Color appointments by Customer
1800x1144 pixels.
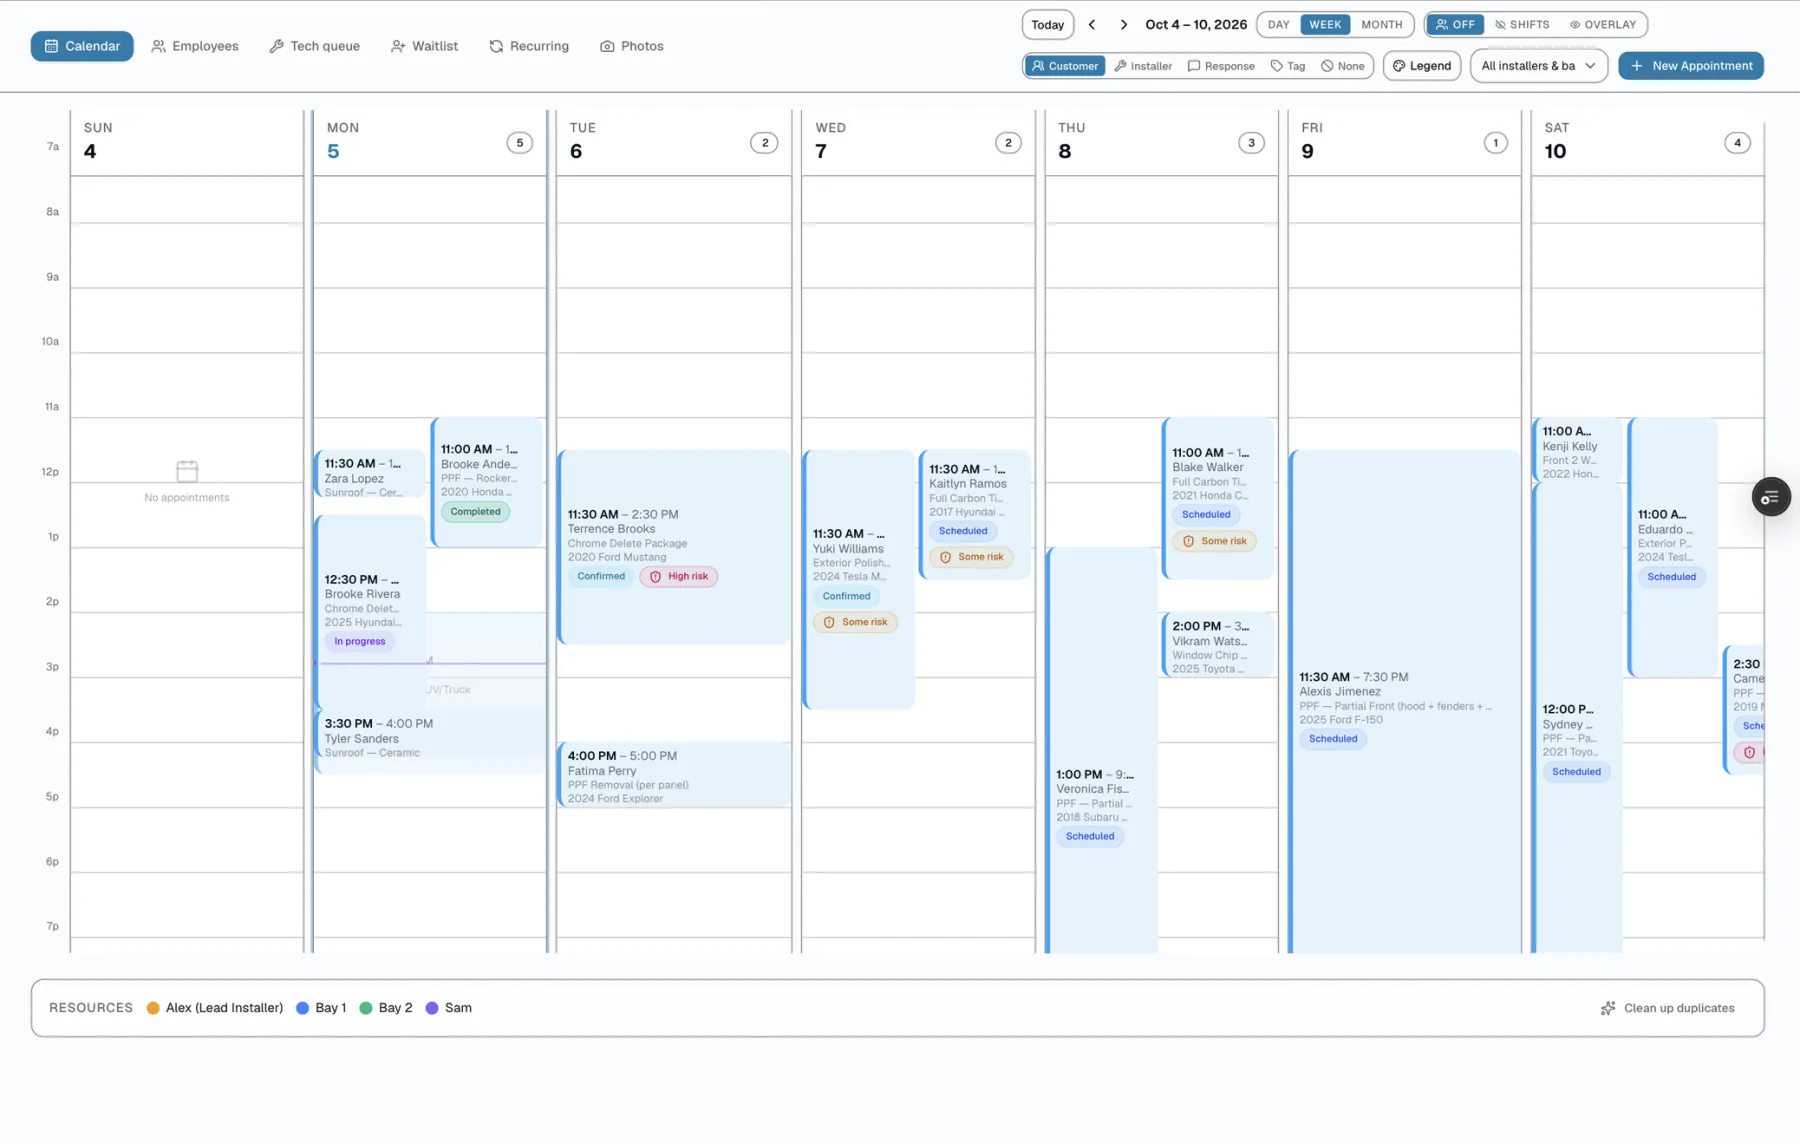point(1064,66)
